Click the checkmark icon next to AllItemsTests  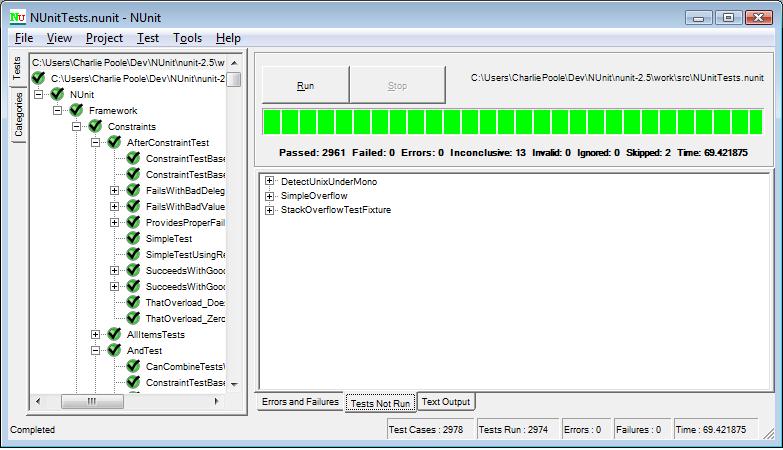coord(114,334)
